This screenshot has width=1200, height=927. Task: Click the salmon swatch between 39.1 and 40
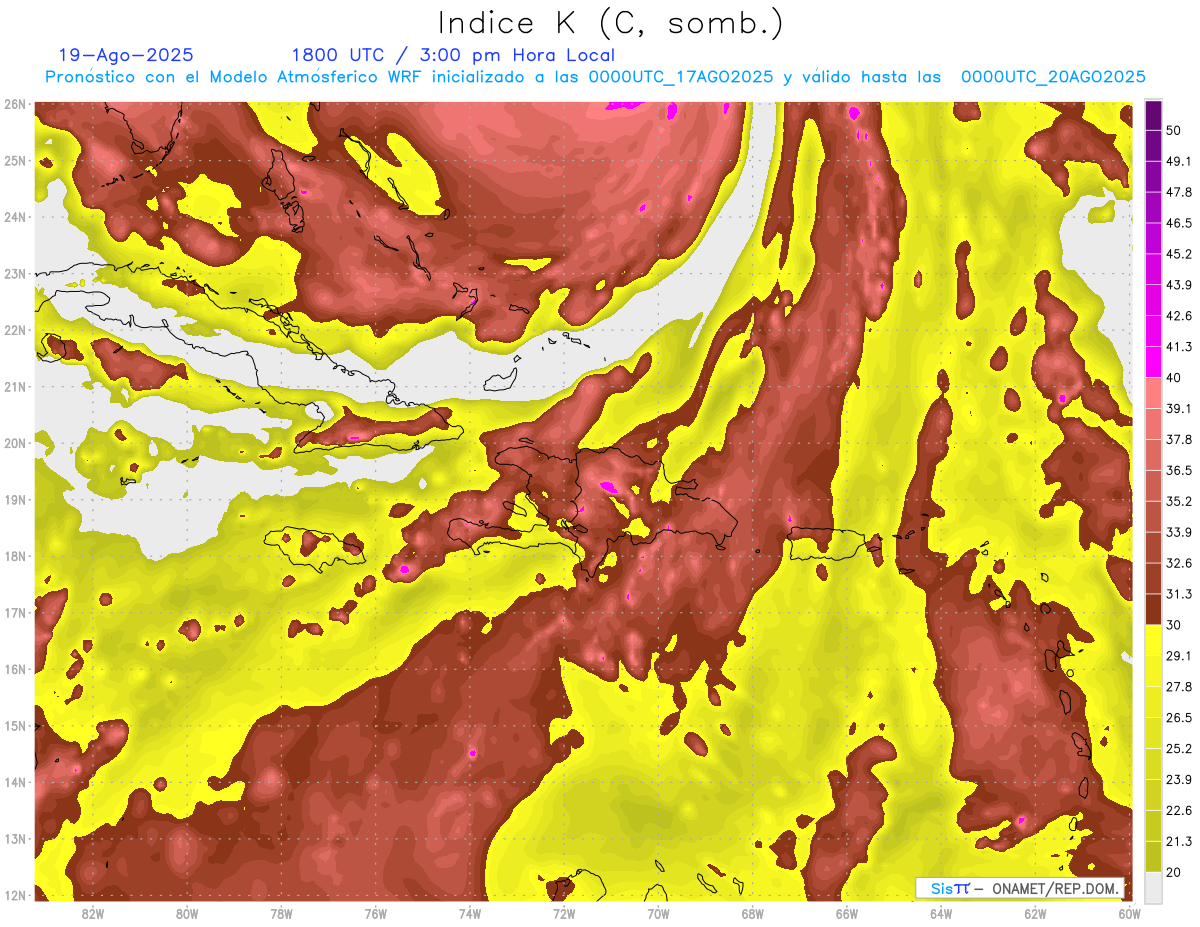click(x=1153, y=393)
